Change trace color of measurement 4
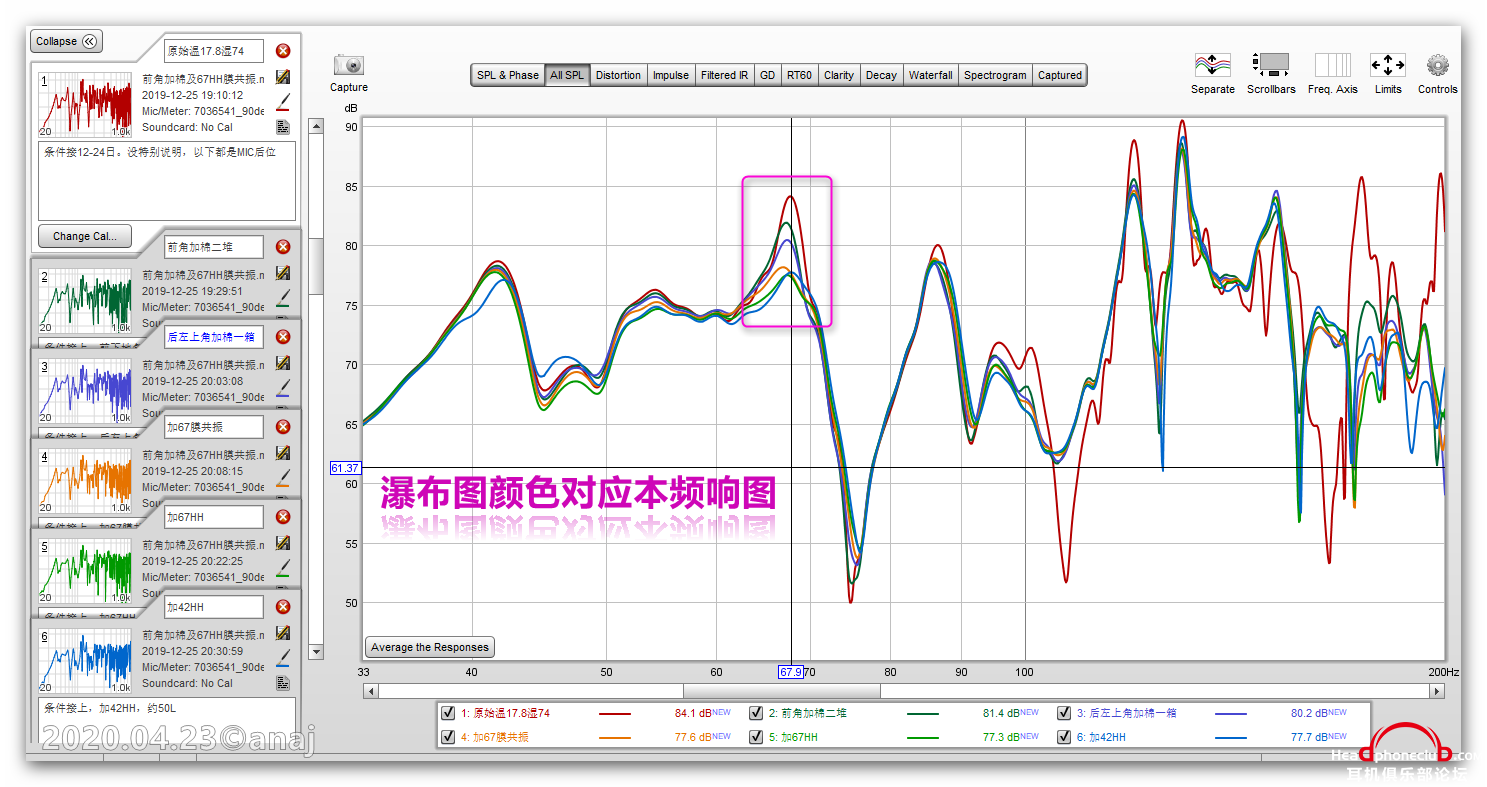Image resolution: width=1487 pixels, height=787 pixels. click(283, 477)
